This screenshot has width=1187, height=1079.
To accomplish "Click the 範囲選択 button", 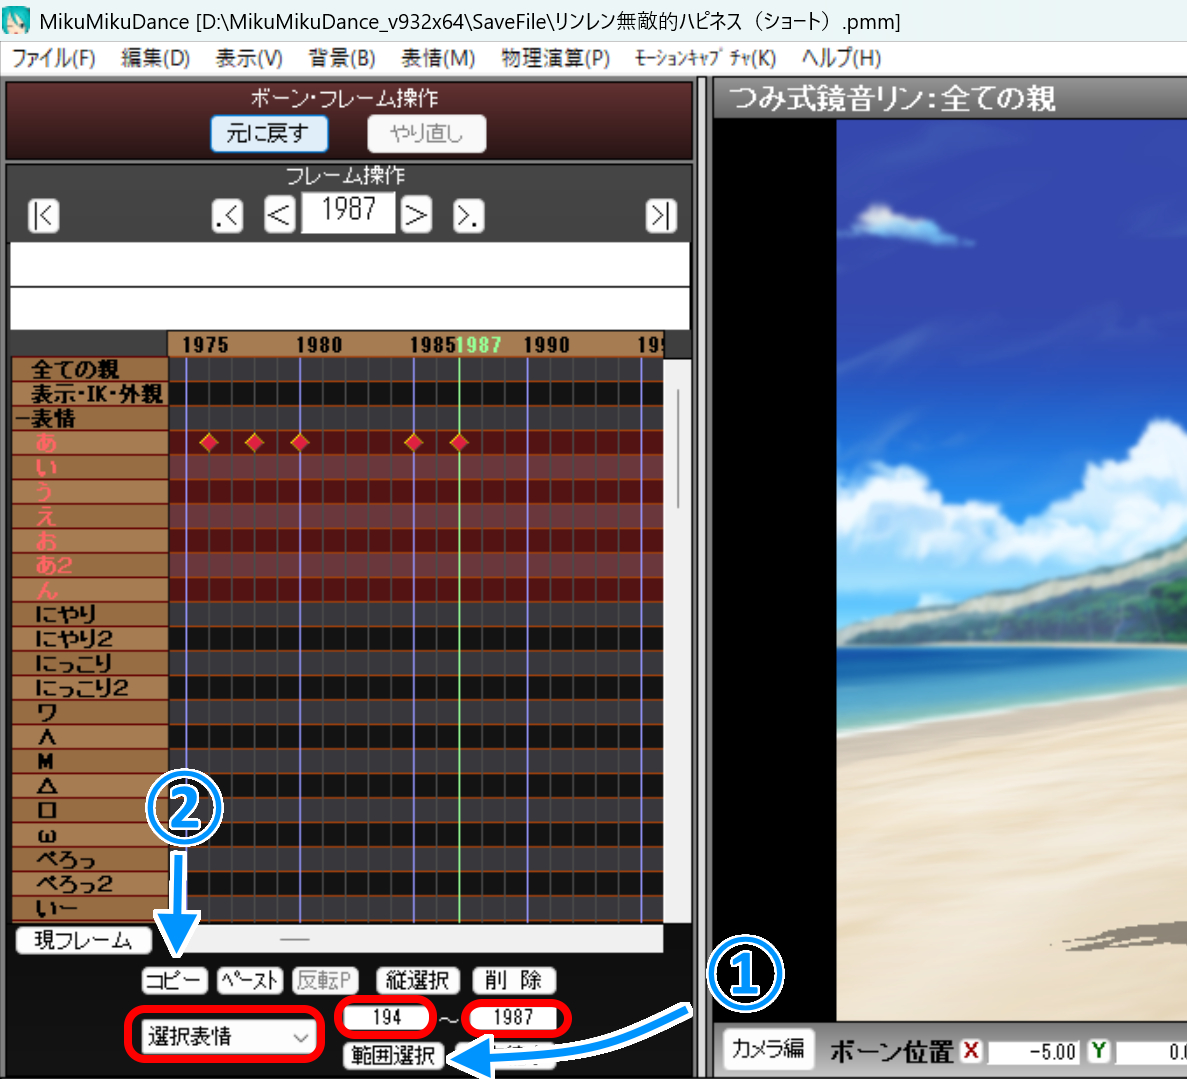I will pyautogui.click(x=393, y=1055).
